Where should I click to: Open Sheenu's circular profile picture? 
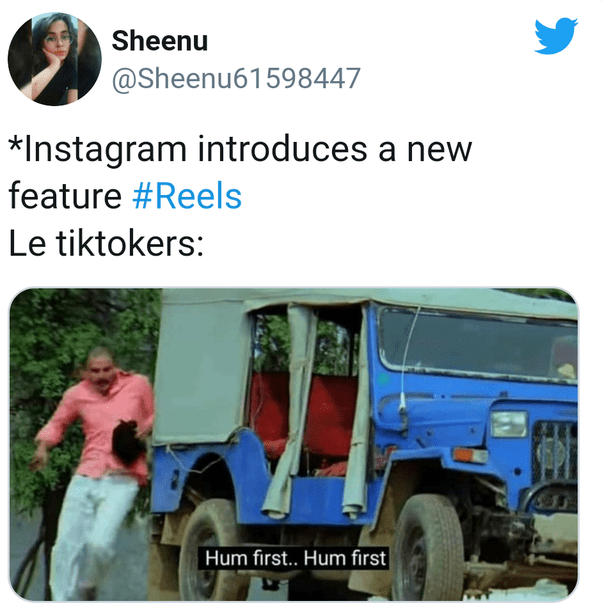click(x=55, y=59)
